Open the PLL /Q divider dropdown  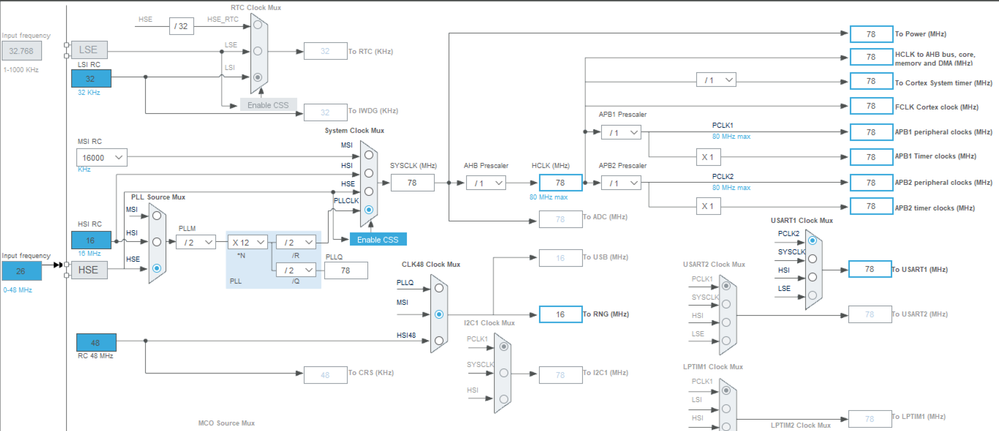pos(296,270)
